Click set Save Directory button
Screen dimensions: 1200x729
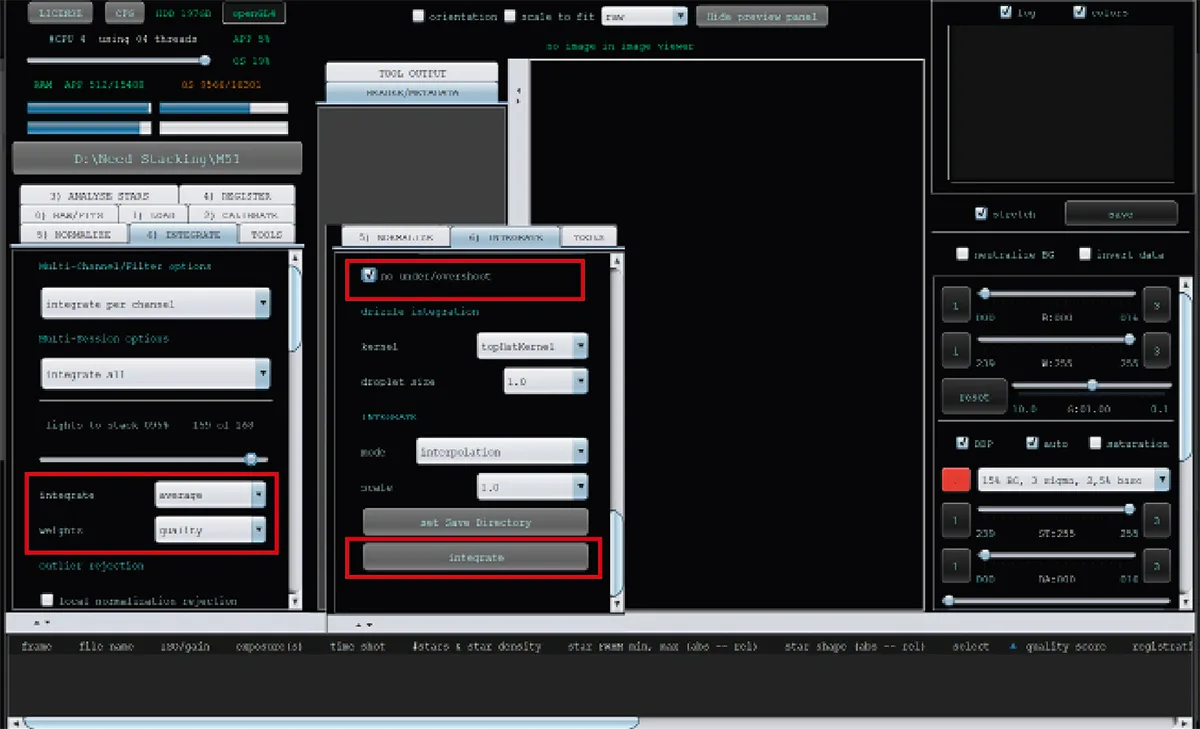click(475, 522)
